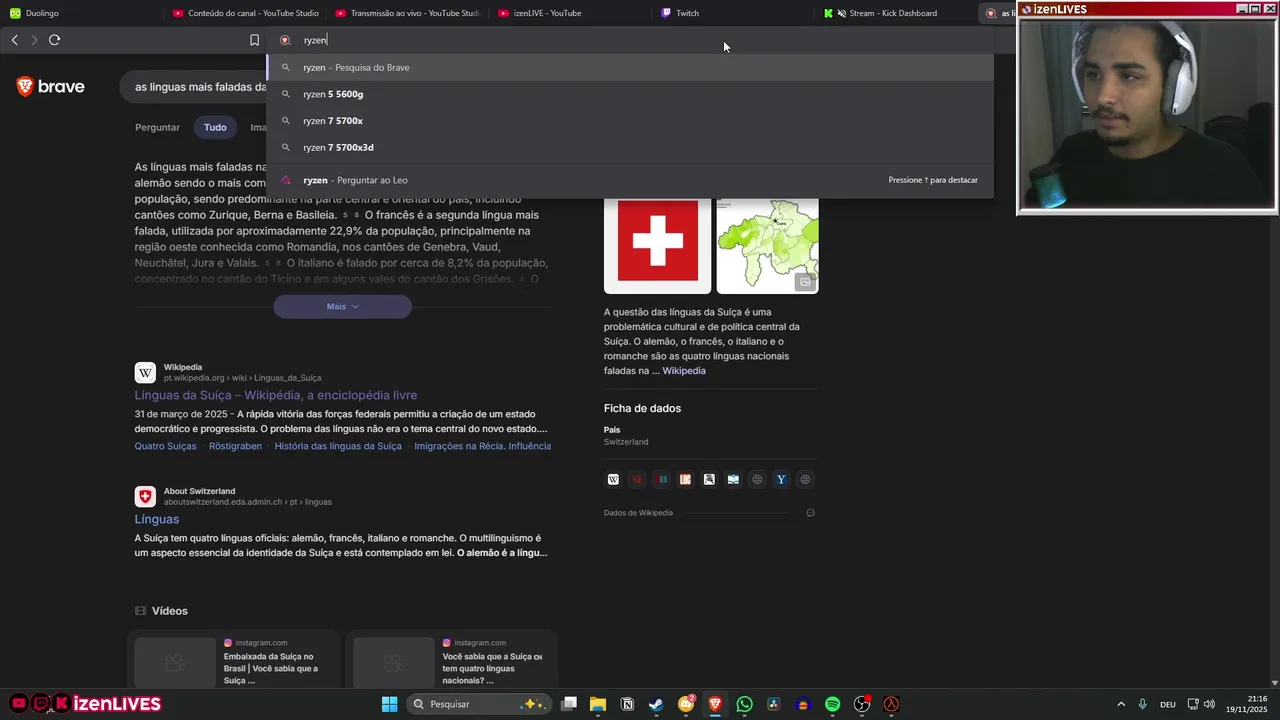1280x720 pixels.
Task: Go back with the browser back arrow
Action: tap(14, 40)
